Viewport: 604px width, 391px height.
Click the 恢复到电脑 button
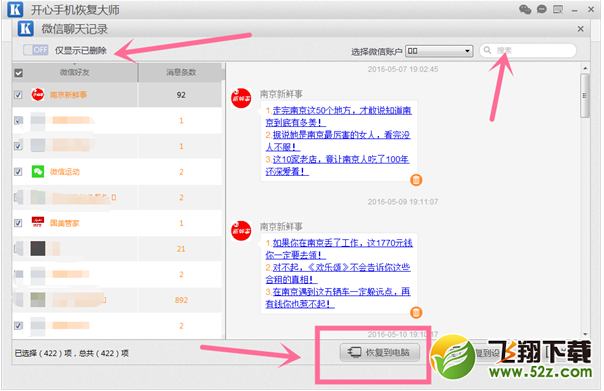point(379,352)
